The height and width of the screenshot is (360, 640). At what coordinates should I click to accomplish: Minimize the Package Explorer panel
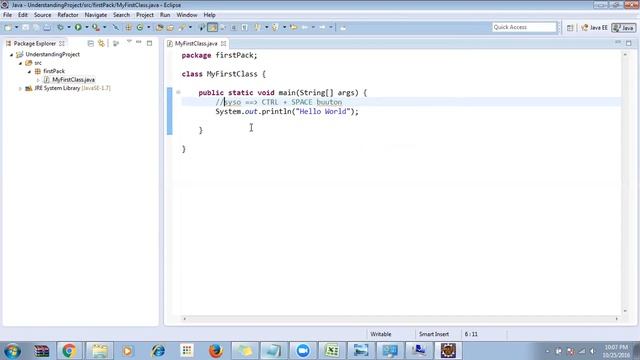tap(139, 42)
